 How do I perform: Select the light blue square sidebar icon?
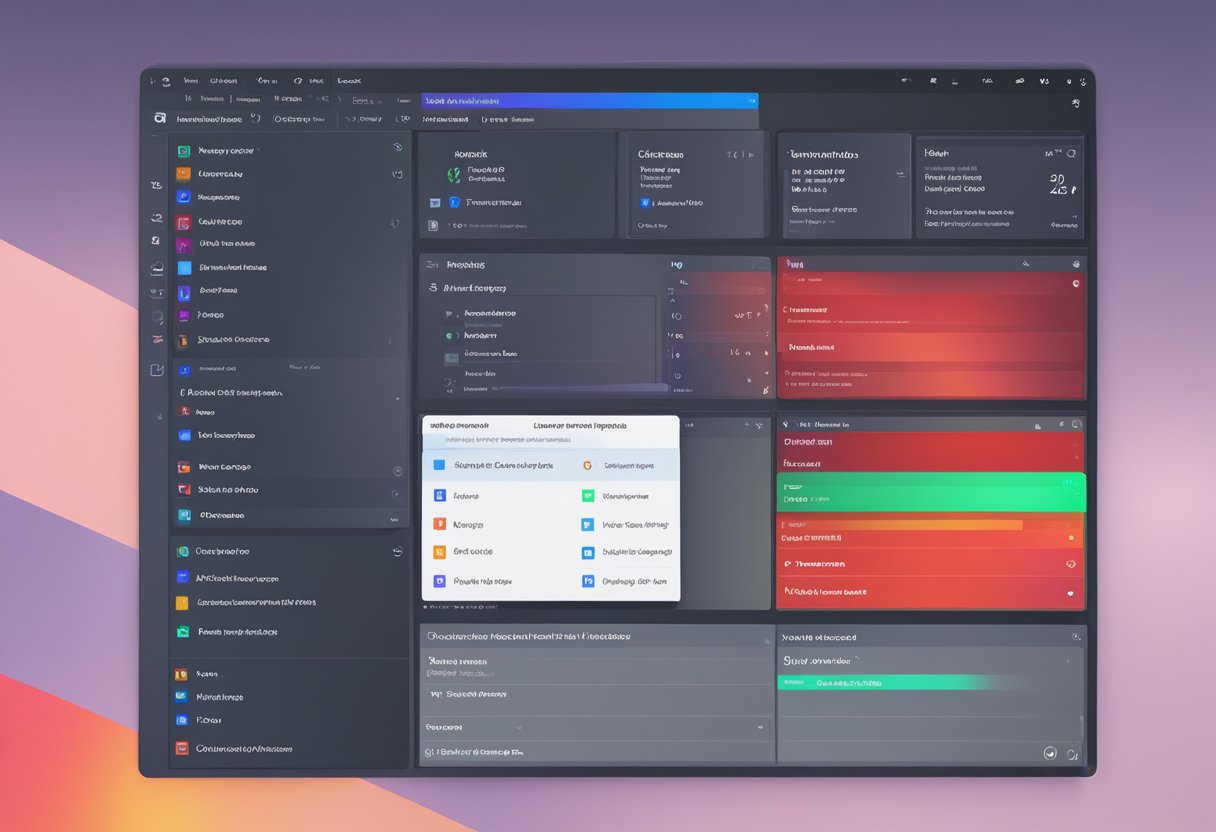click(184, 268)
